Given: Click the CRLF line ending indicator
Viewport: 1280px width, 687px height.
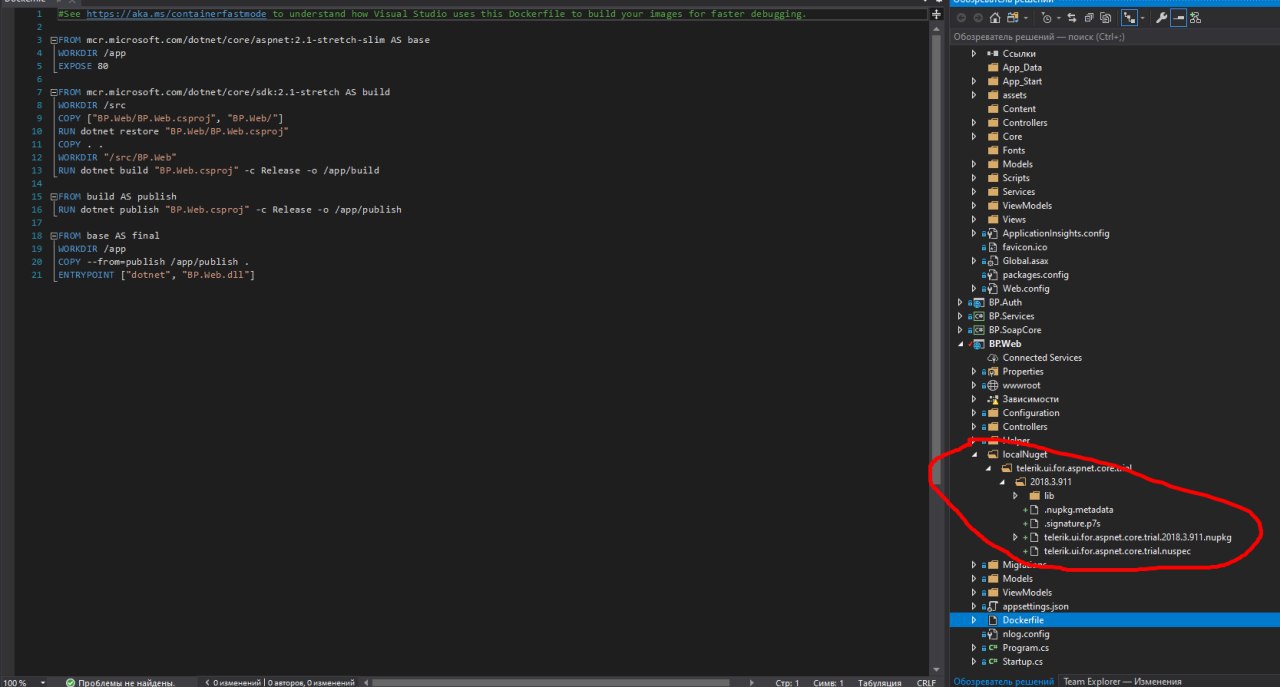Looking at the screenshot, I should tap(926, 682).
